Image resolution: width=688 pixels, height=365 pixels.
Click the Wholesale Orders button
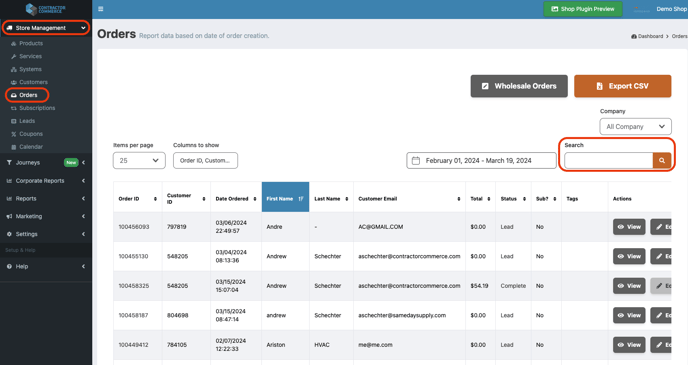519,86
